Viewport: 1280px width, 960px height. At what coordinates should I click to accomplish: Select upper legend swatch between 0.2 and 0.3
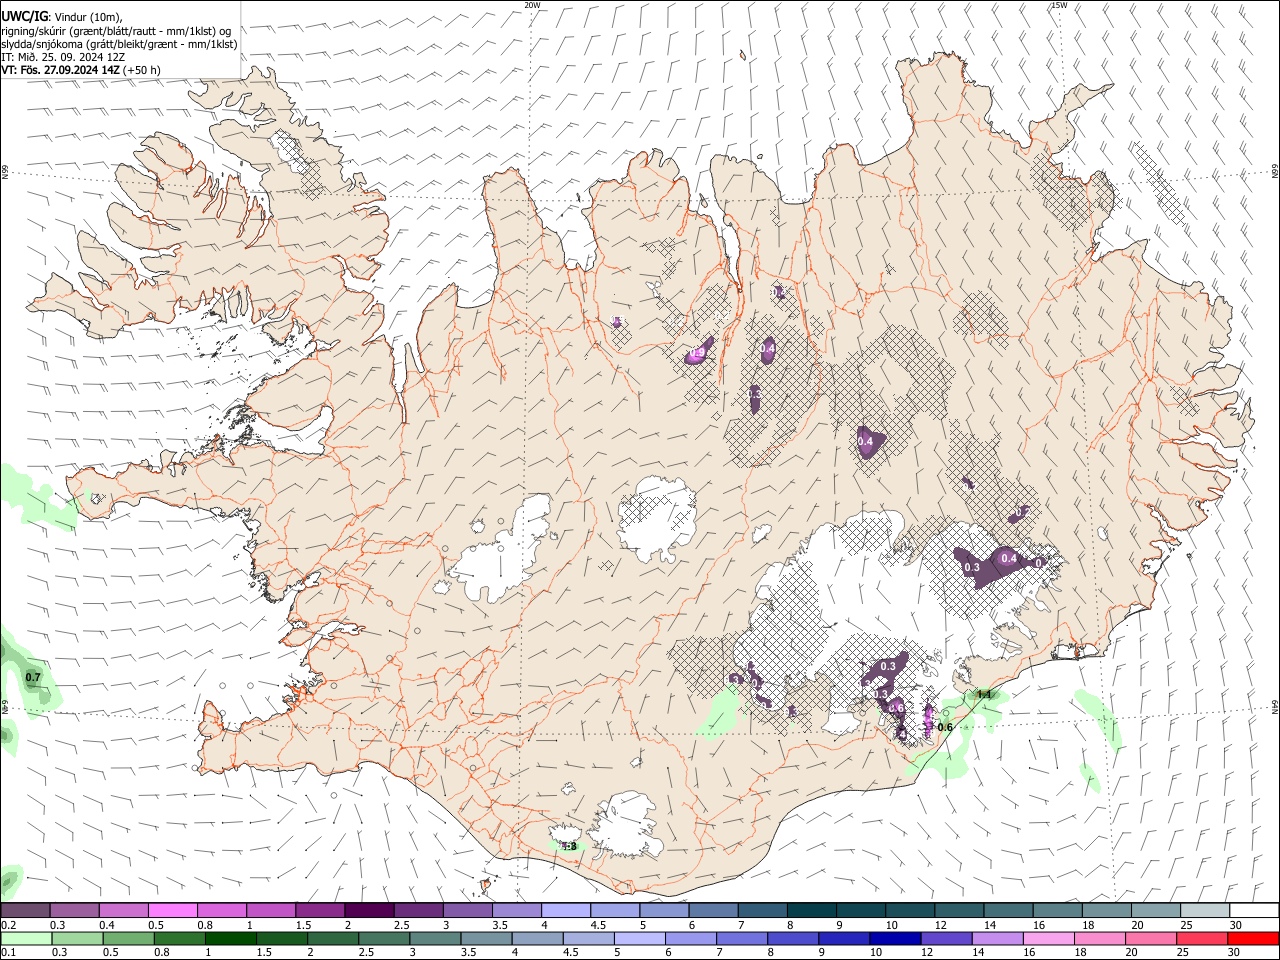[25, 910]
